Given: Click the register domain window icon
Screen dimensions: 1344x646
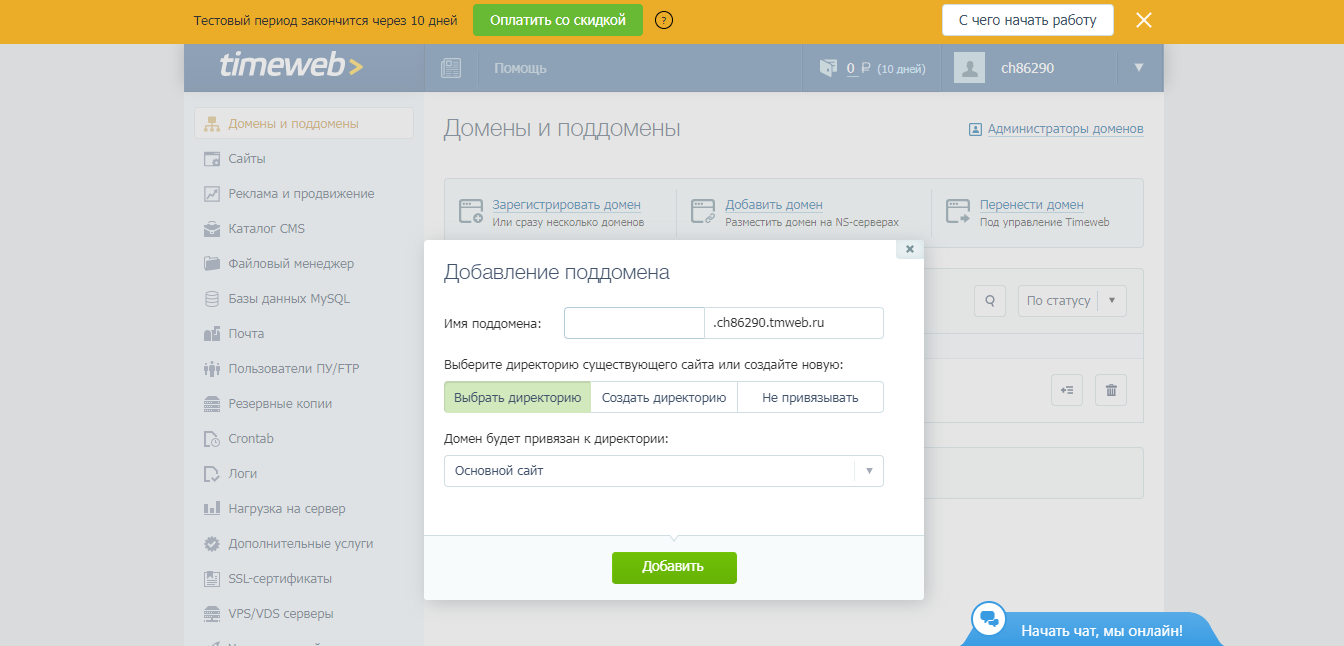Looking at the screenshot, I should [471, 211].
